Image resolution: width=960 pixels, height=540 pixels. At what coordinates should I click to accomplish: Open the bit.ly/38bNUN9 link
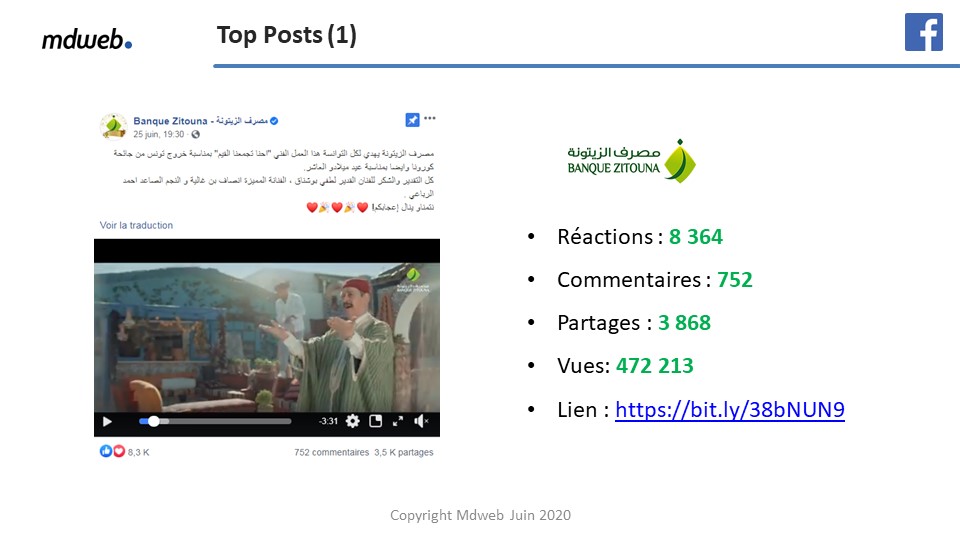(730, 409)
